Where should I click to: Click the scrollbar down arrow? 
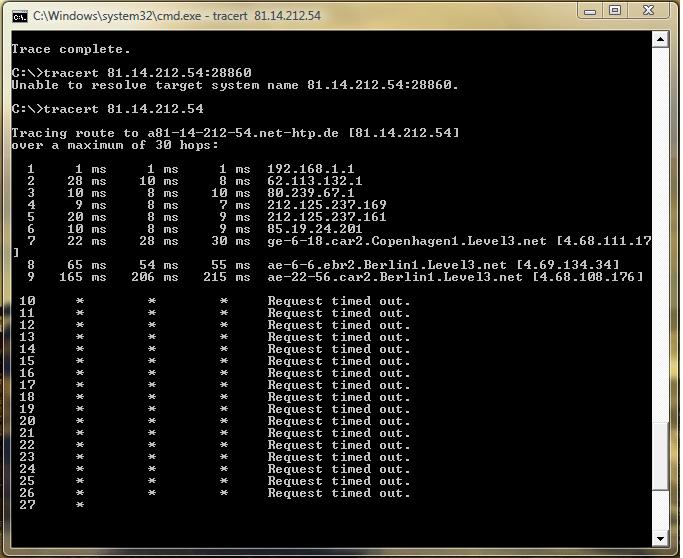(x=660, y=539)
